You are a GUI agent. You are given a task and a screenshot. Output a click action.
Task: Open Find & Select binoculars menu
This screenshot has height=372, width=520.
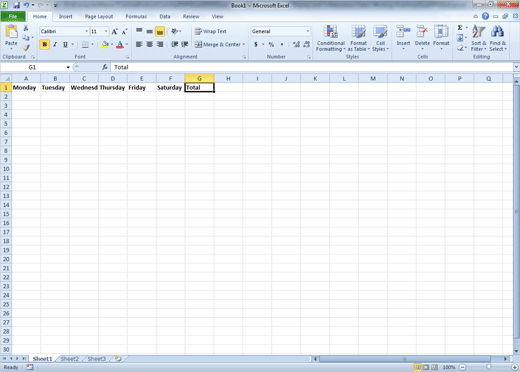[498, 38]
